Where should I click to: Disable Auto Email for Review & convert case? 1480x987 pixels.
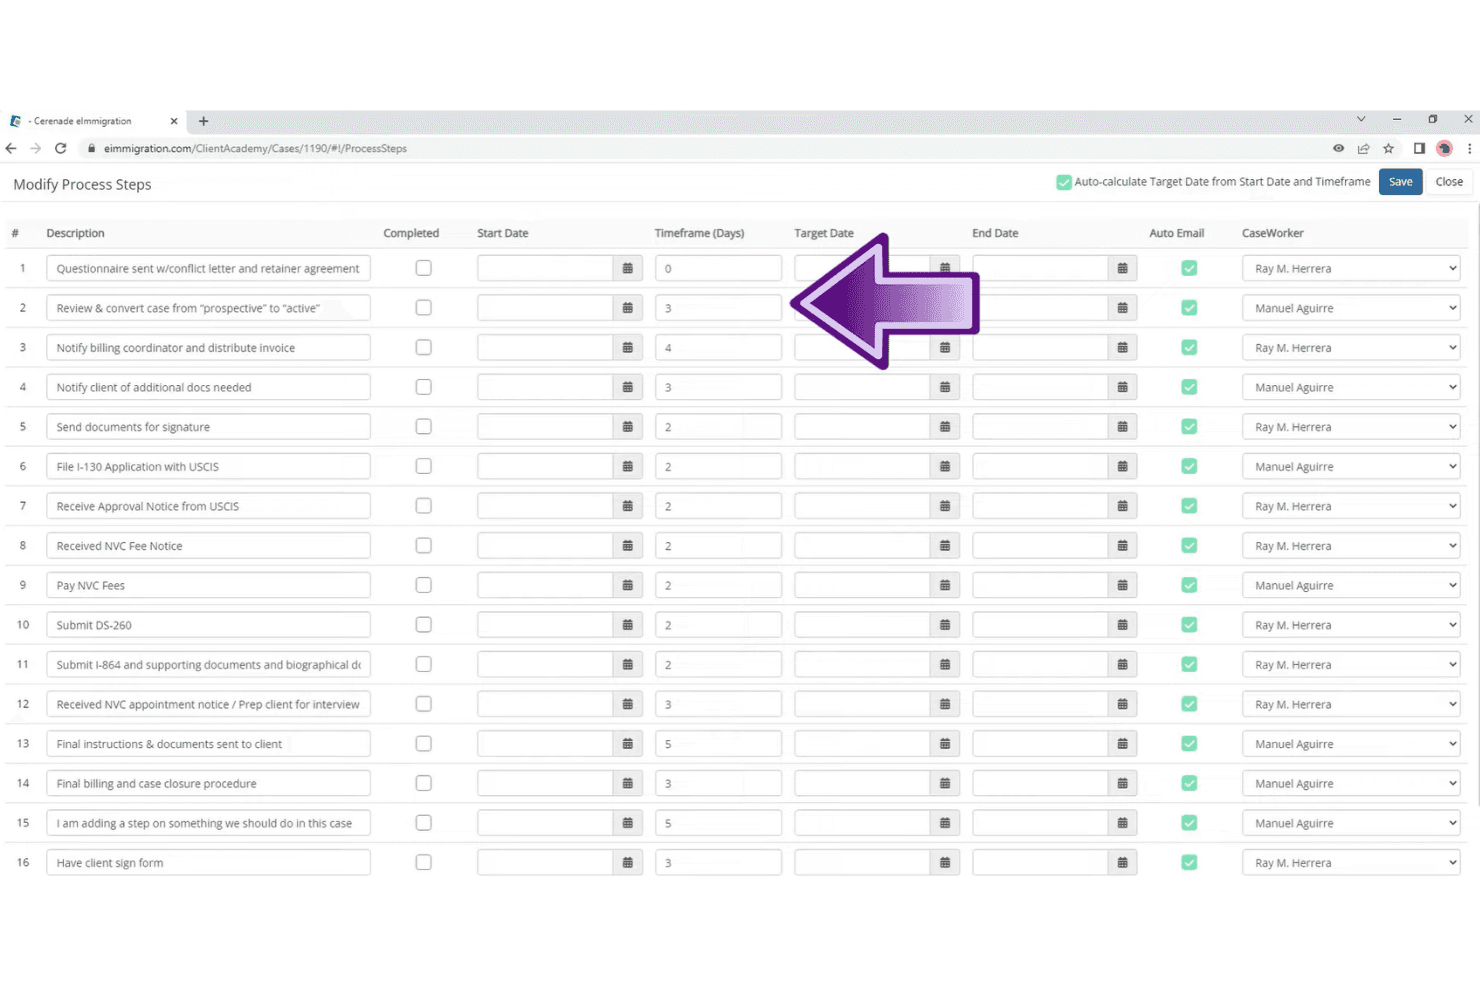click(1189, 308)
